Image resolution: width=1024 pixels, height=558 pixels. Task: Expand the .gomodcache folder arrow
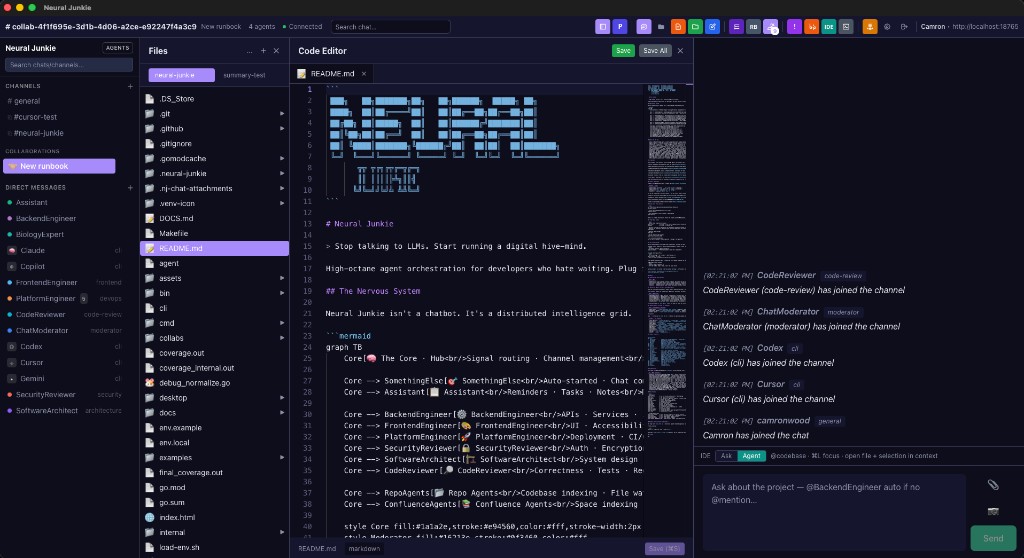[282, 159]
